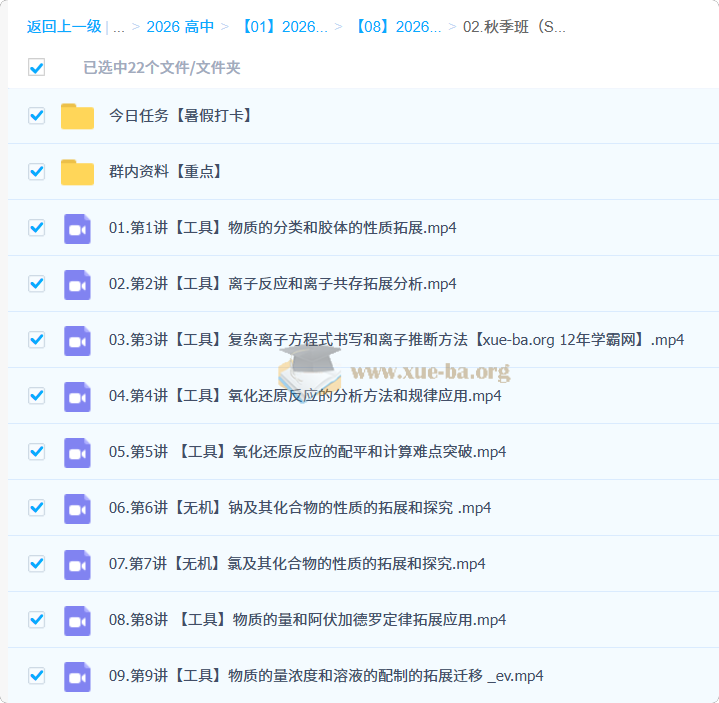Click the video icon of 07.第7讲 file

point(77,564)
